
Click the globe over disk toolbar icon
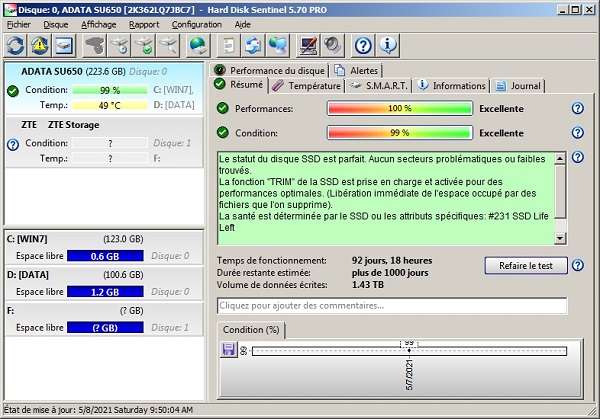(198, 45)
